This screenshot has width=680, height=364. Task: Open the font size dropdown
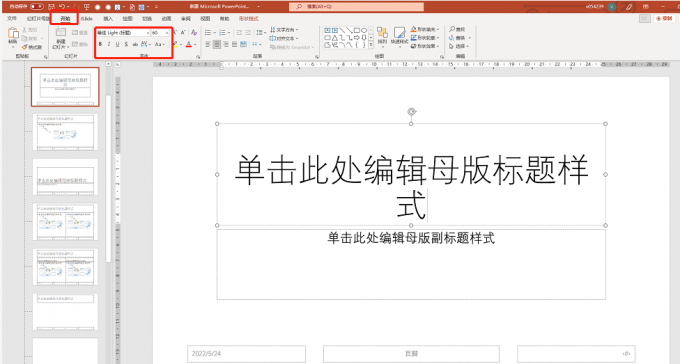[167, 33]
